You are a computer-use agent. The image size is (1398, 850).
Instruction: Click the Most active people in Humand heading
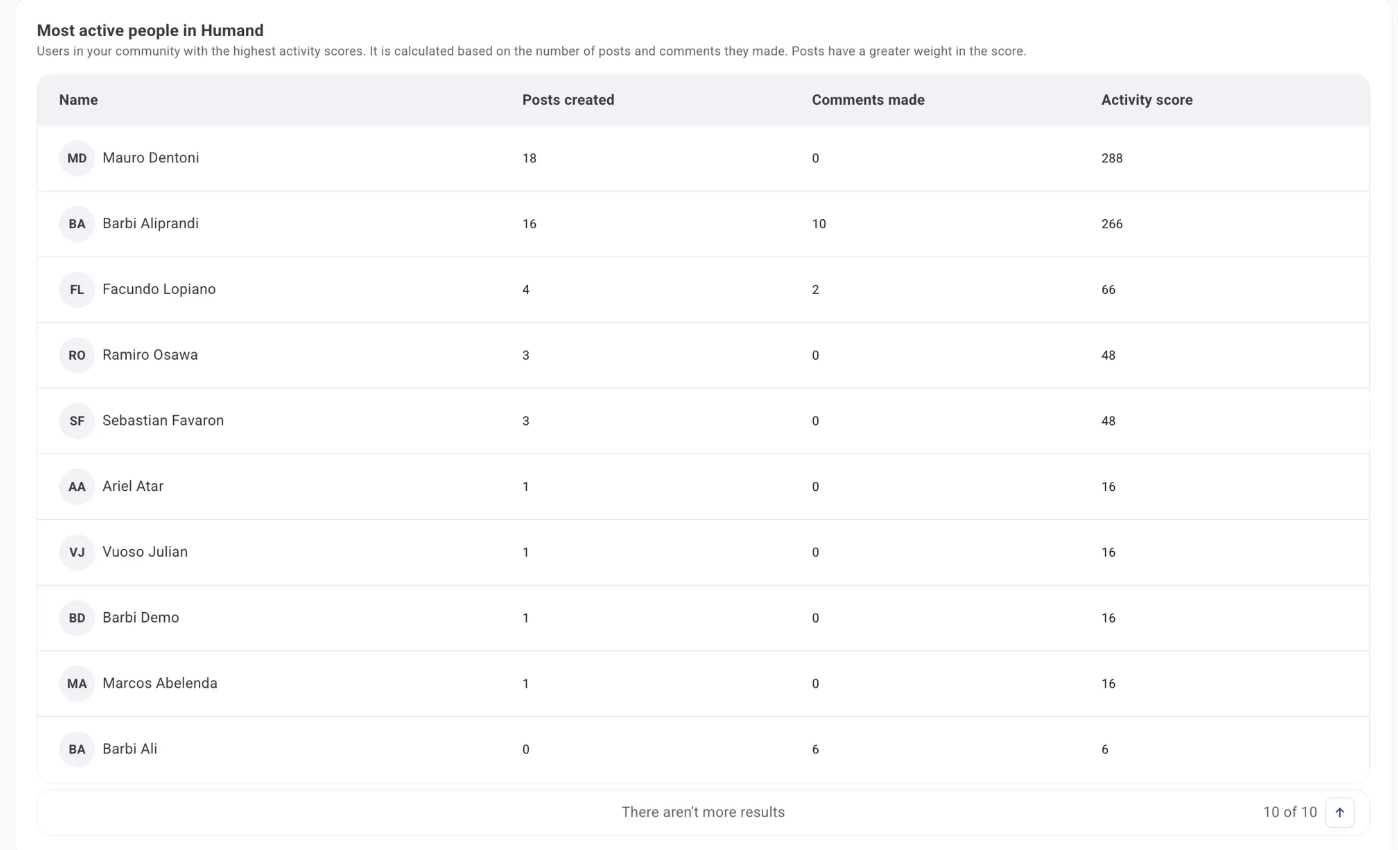click(x=150, y=31)
